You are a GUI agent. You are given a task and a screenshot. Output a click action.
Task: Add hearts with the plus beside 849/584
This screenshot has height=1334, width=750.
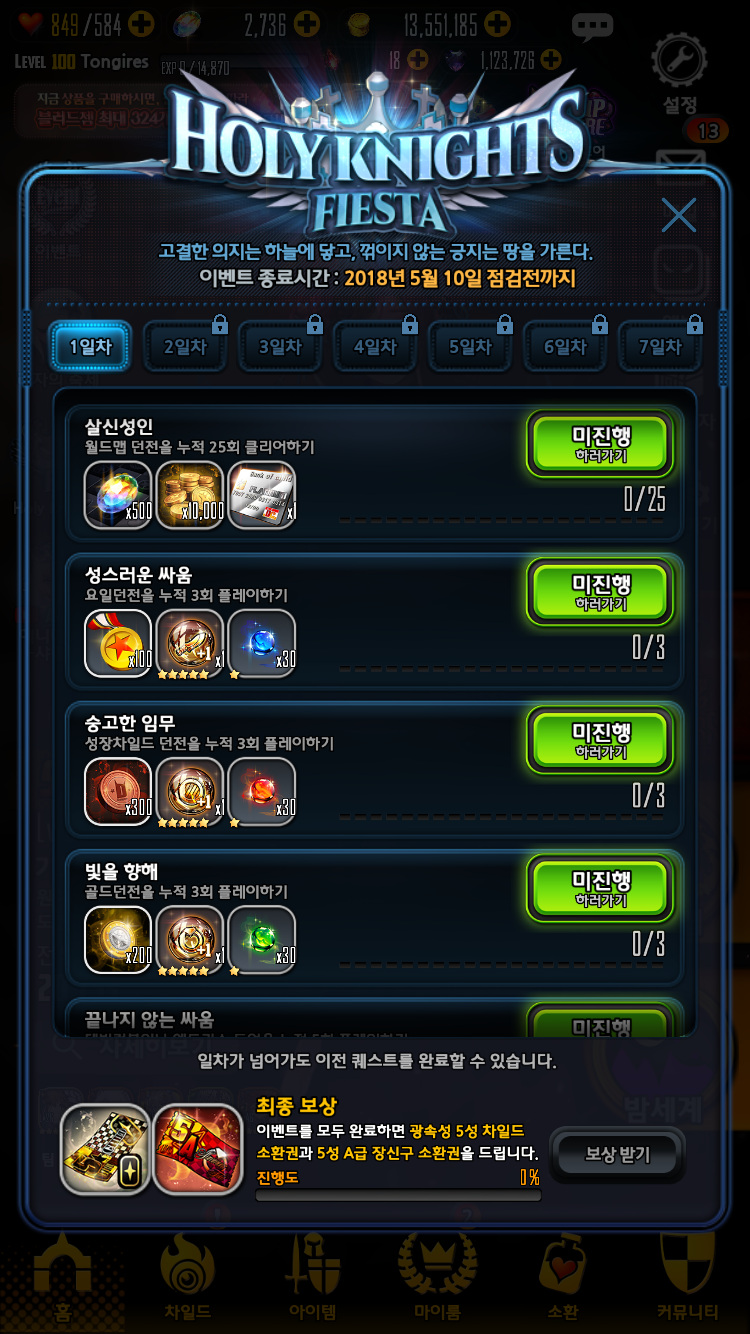coord(141,24)
